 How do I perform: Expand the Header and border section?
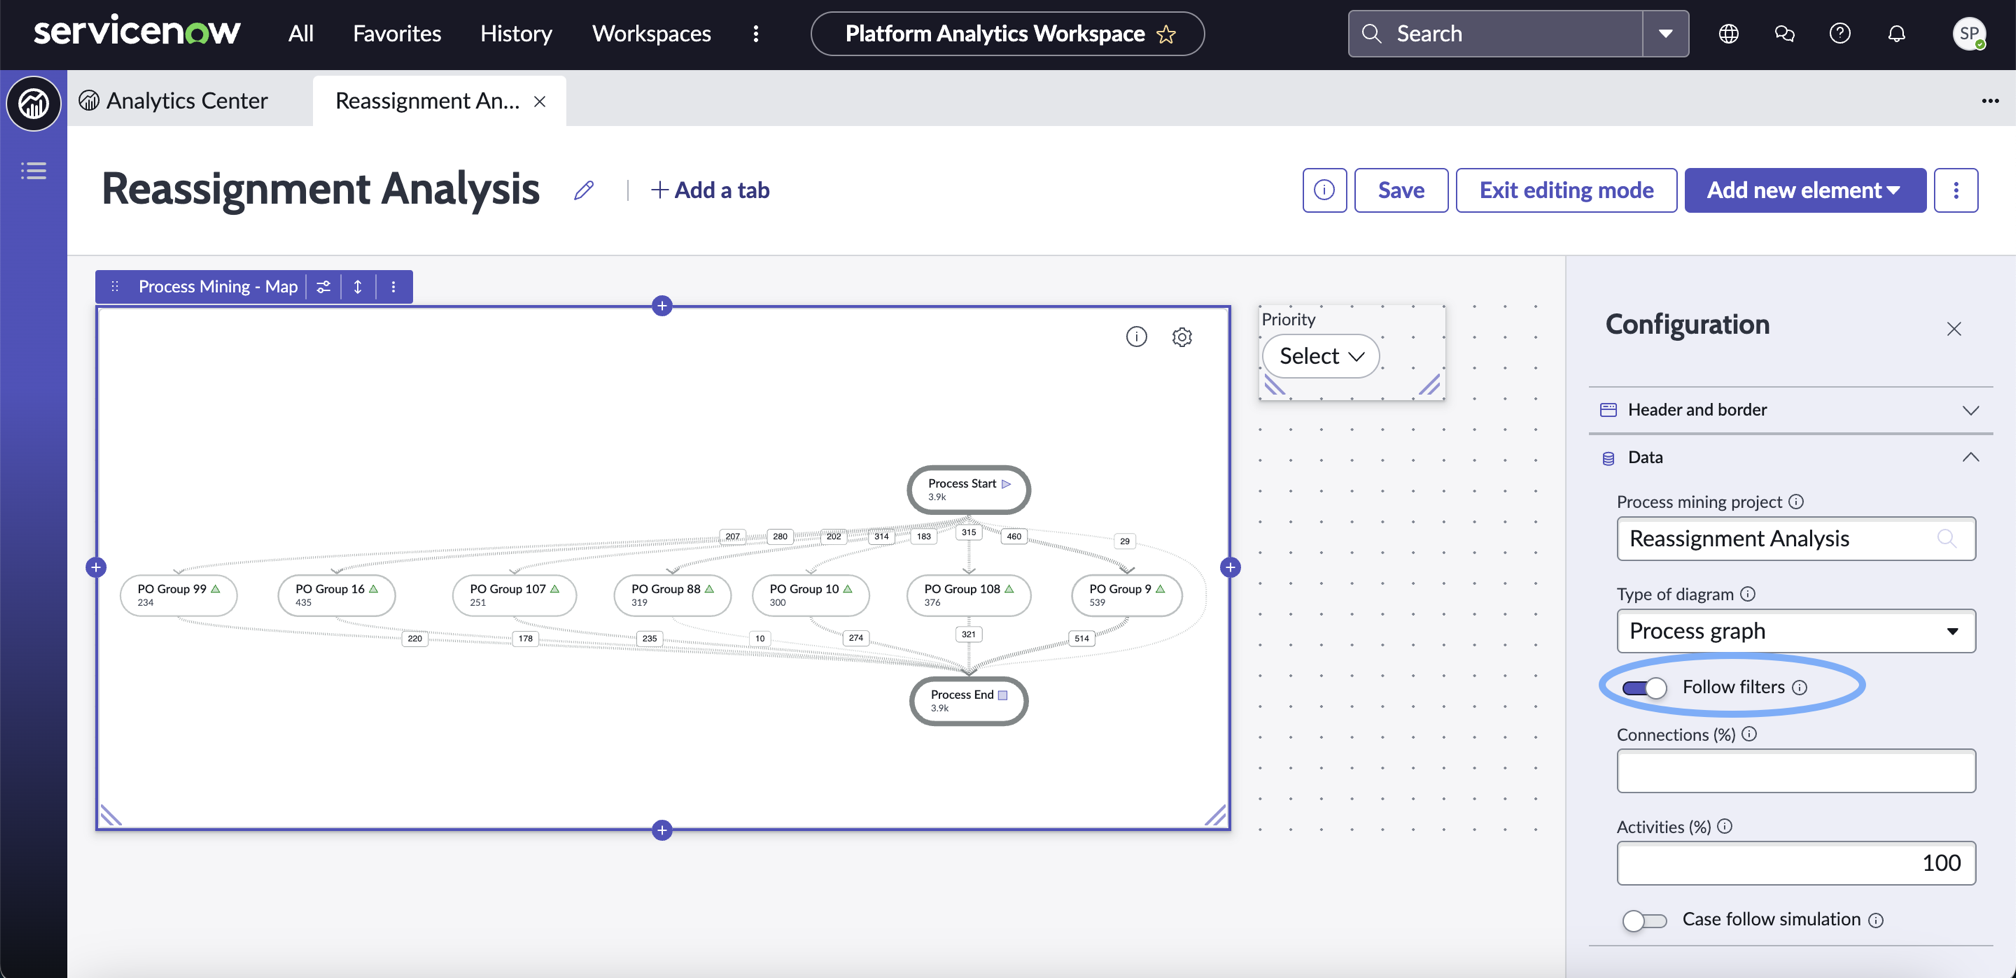click(x=1790, y=410)
